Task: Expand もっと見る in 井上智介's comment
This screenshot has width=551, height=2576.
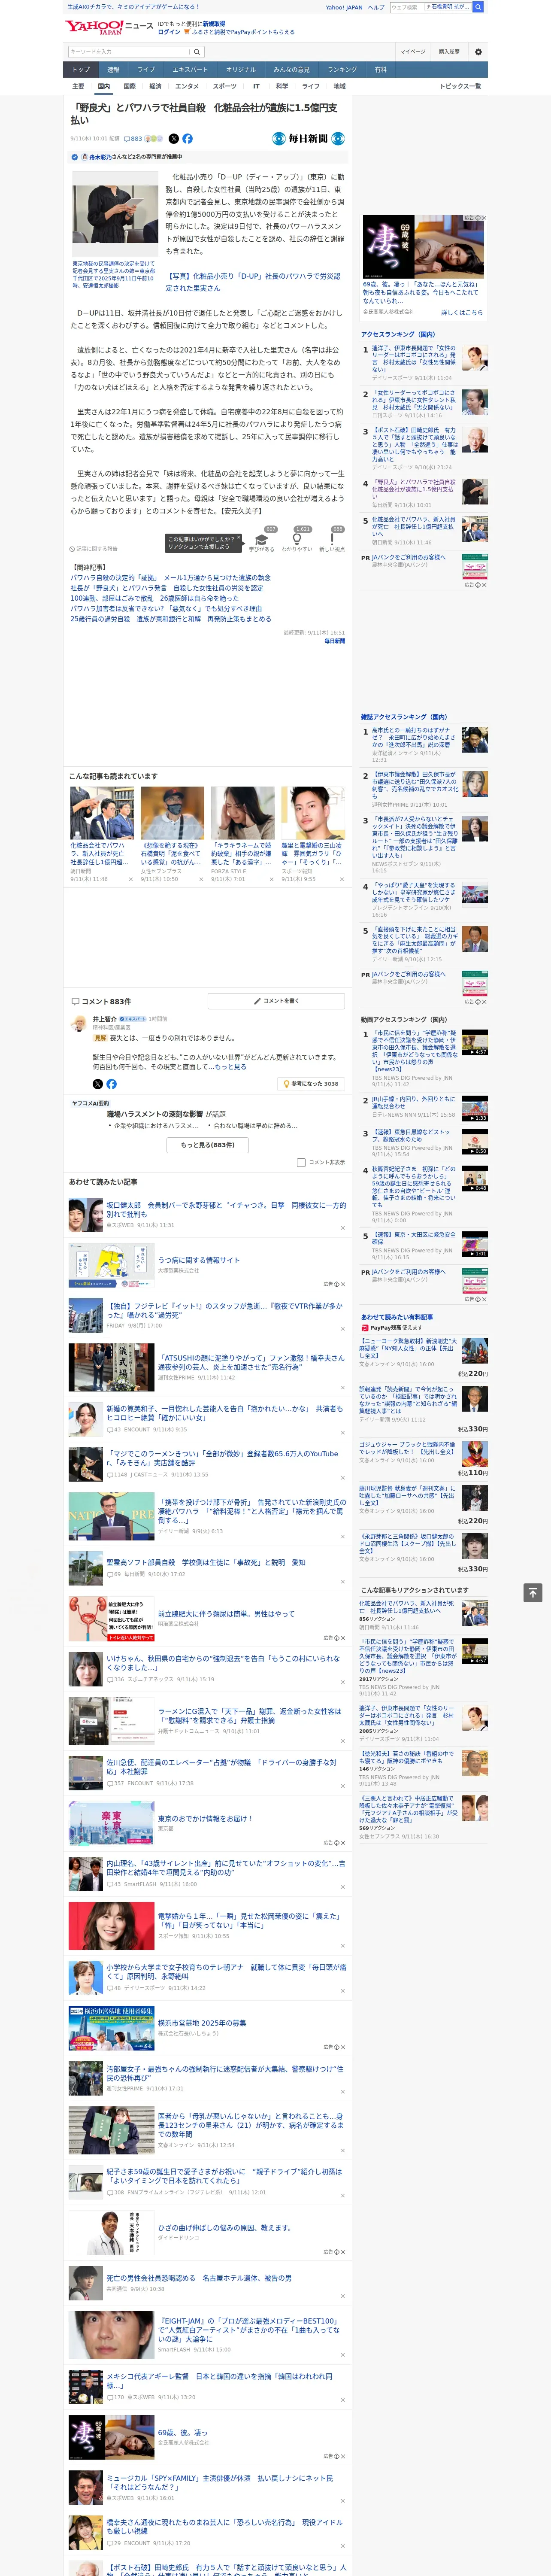Action: tap(231, 1066)
